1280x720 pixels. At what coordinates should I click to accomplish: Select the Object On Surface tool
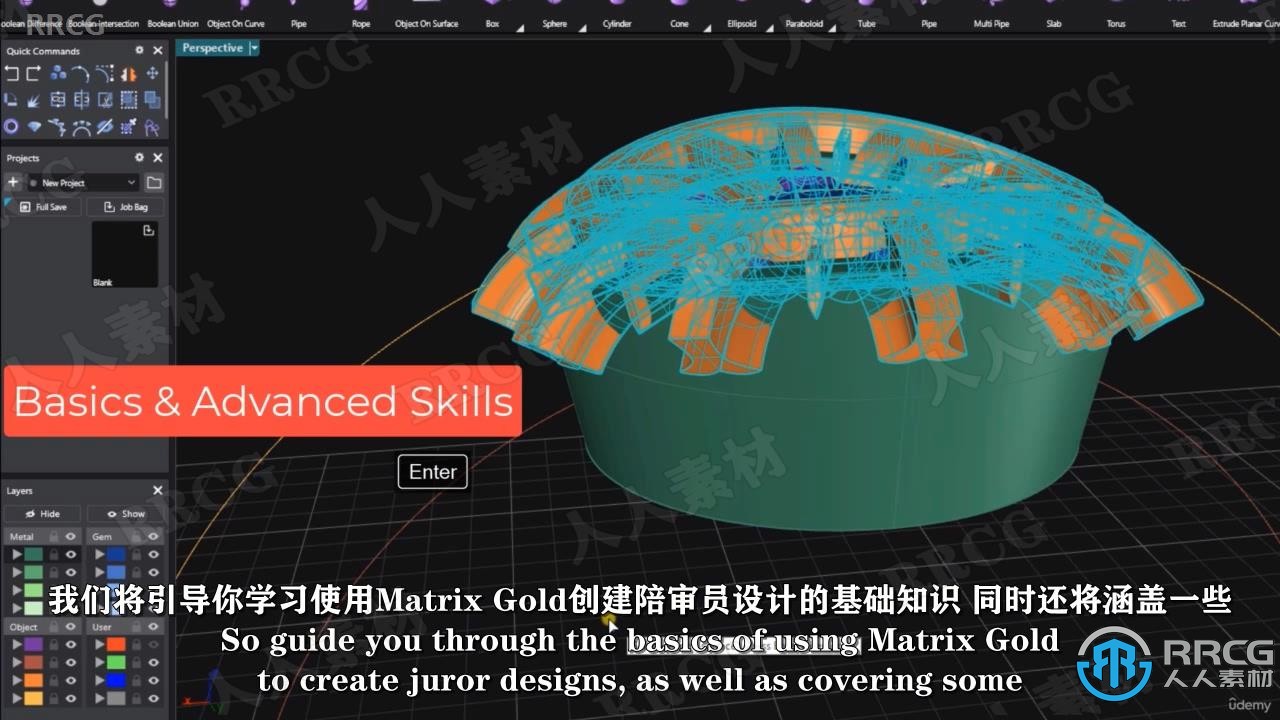click(x=426, y=16)
